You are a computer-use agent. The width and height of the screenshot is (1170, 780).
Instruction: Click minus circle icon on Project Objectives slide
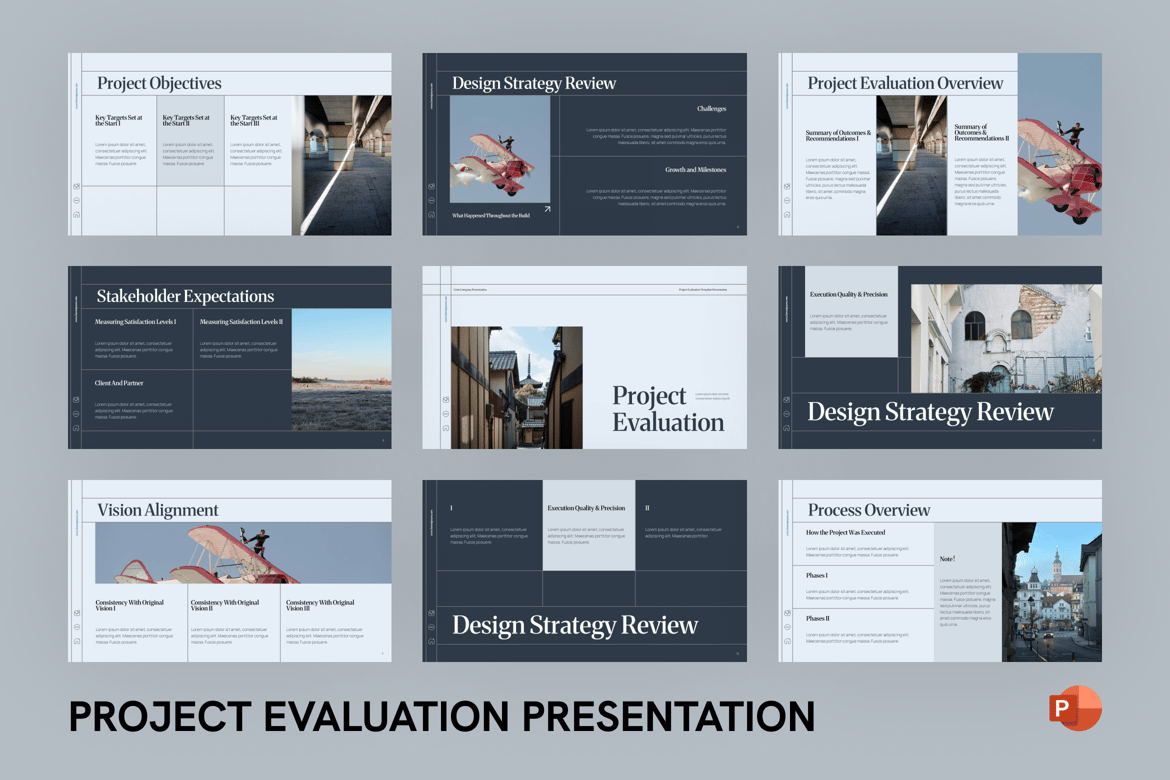76,201
